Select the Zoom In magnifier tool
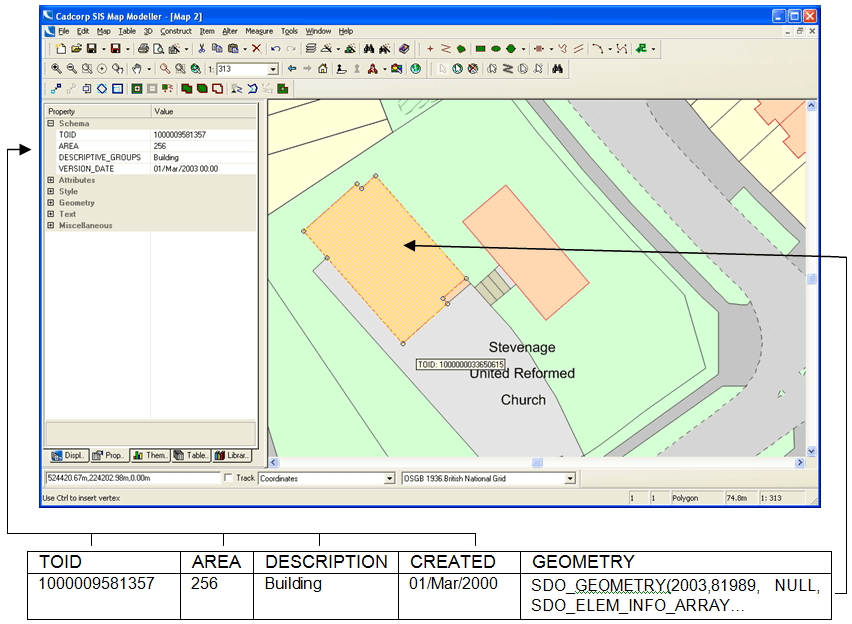852x624 pixels. [57, 68]
